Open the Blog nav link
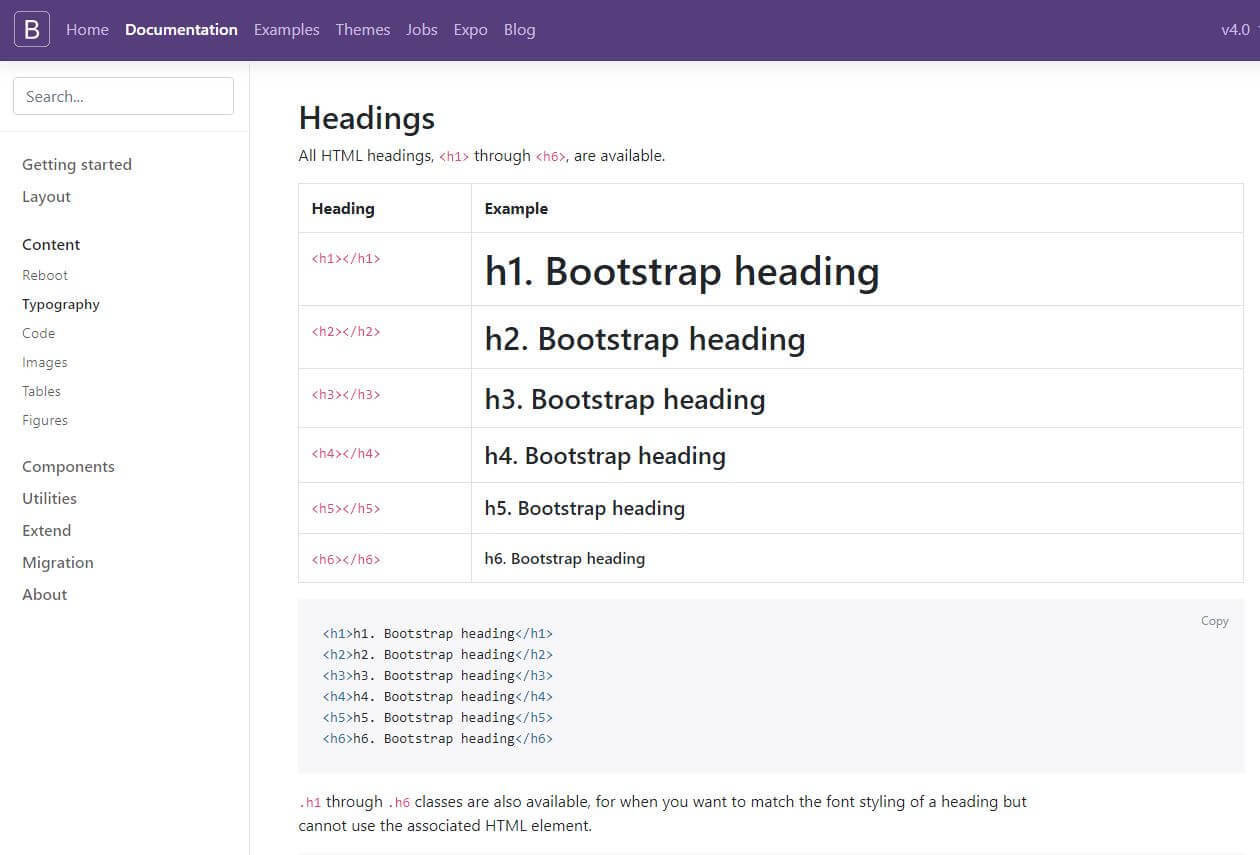1260x855 pixels. (519, 30)
